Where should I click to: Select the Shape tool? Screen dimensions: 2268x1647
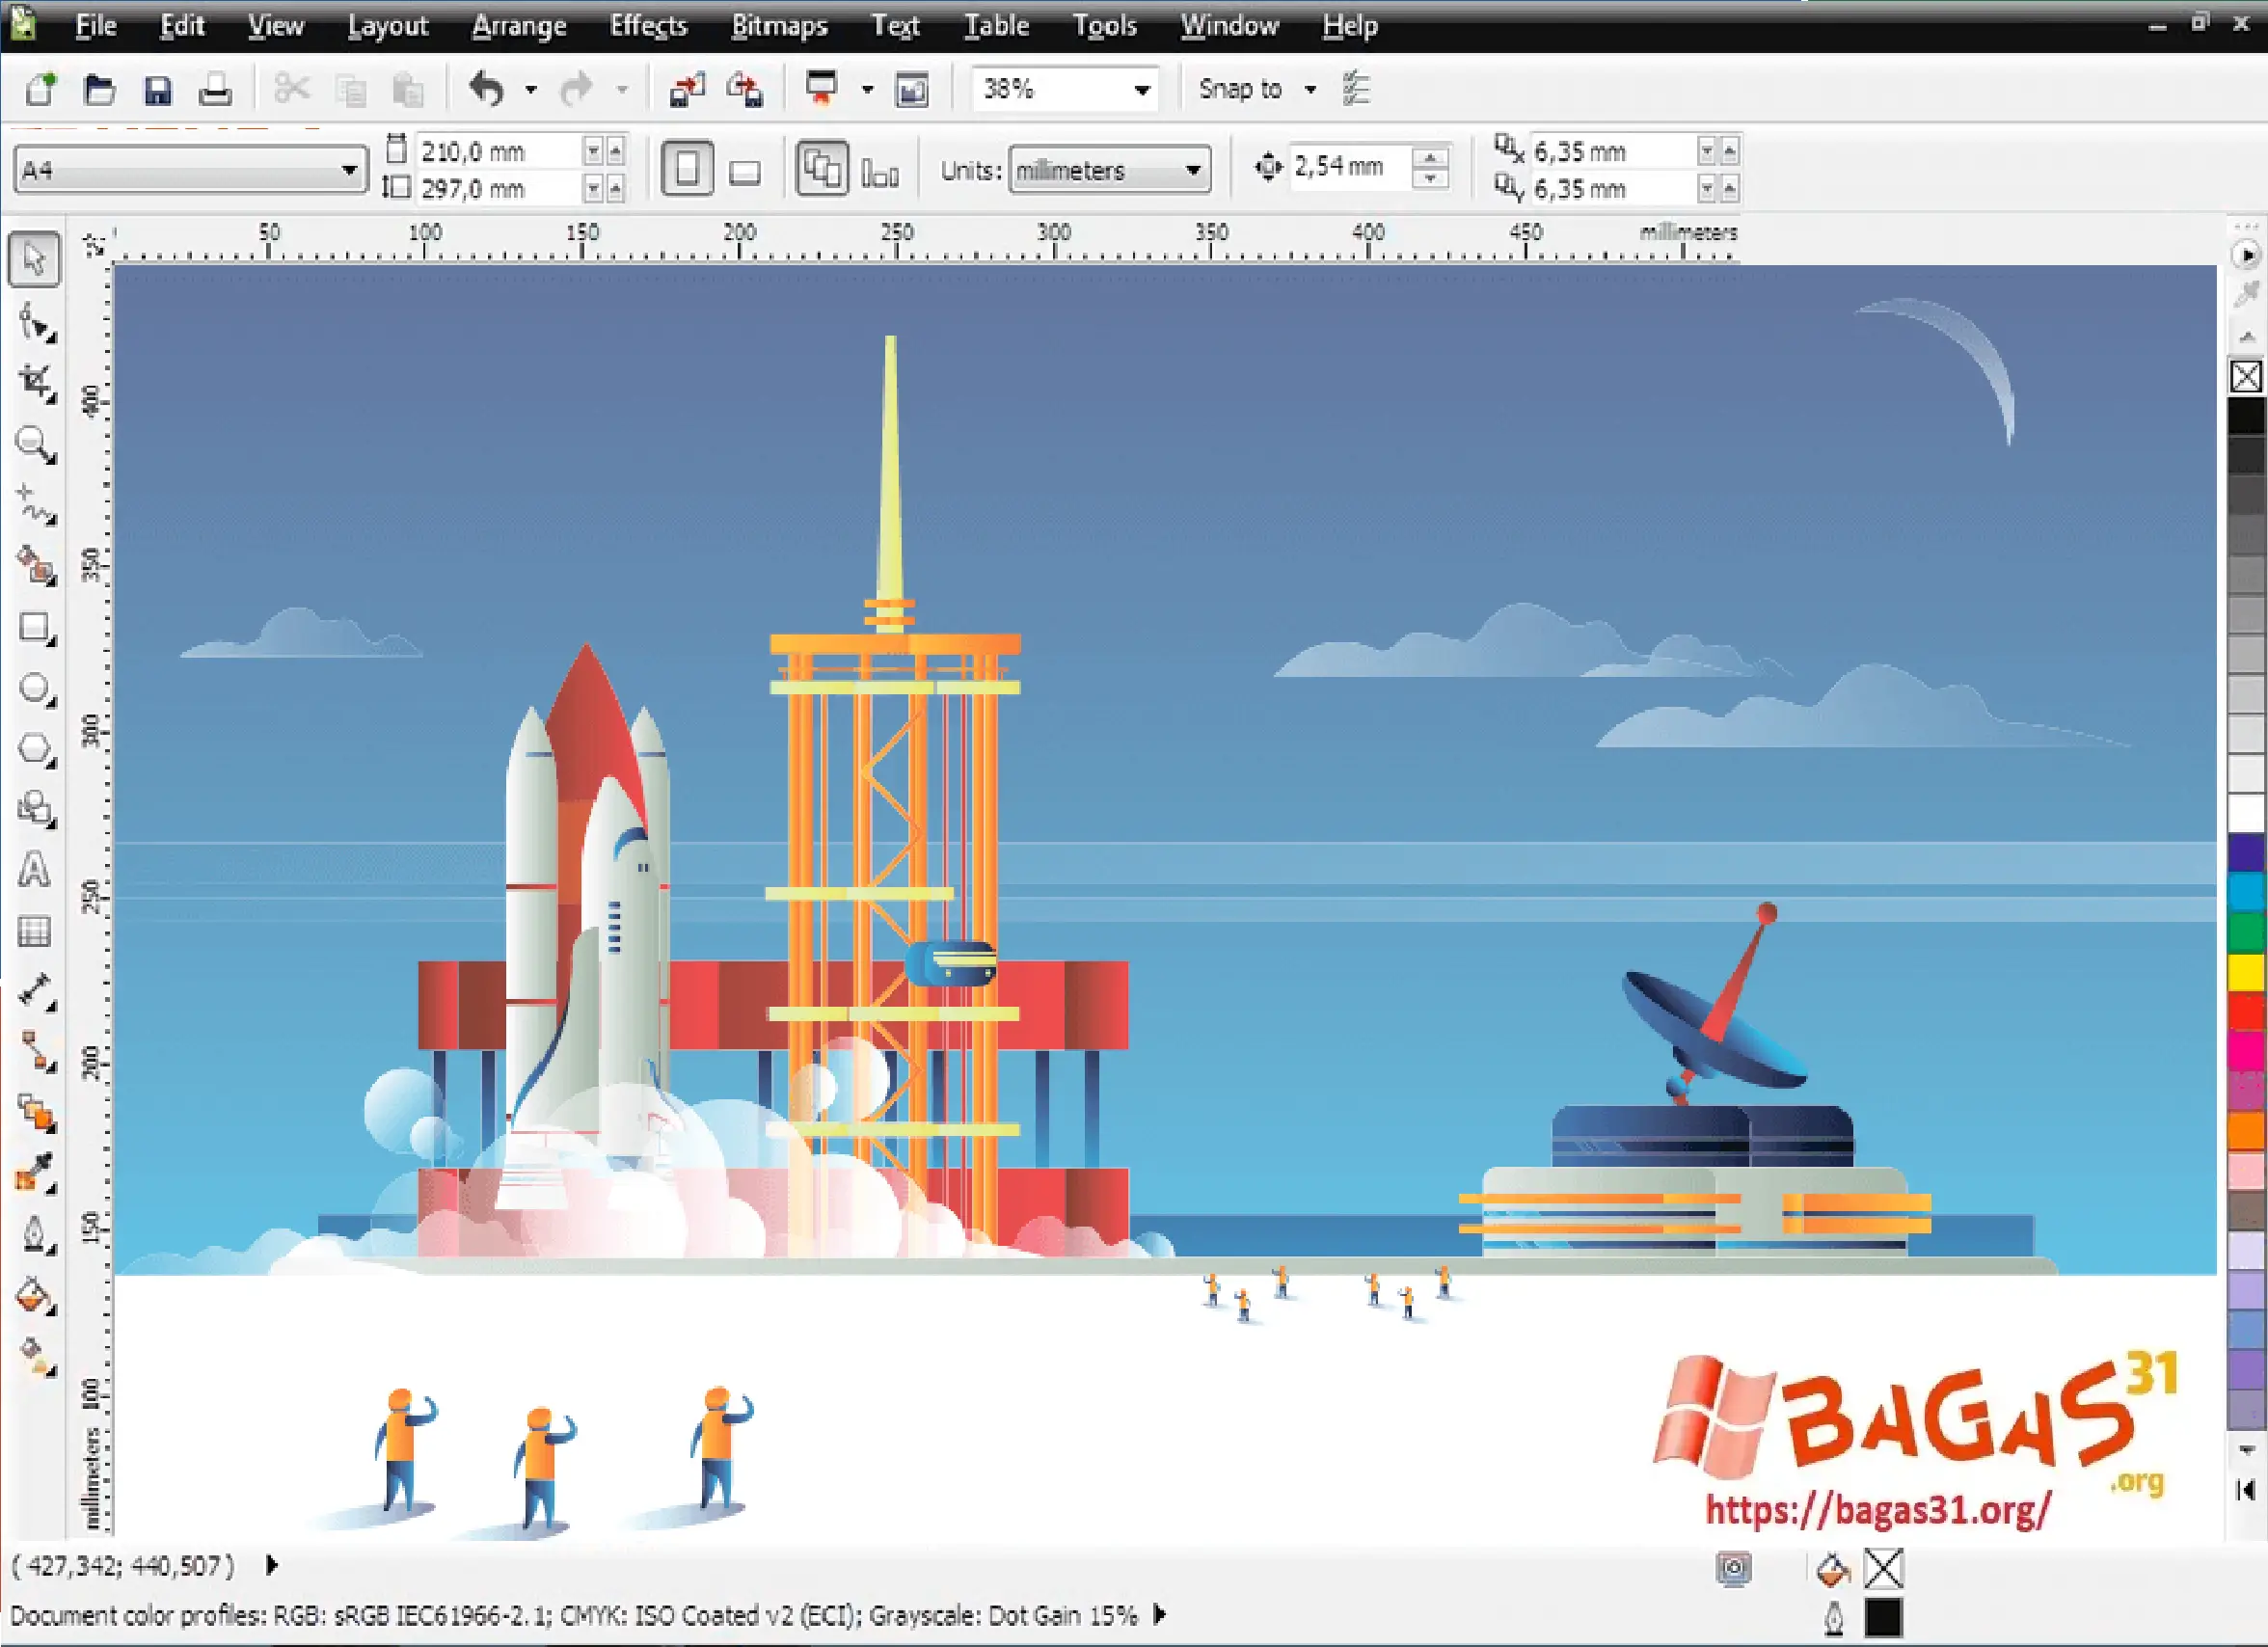[x=33, y=322]
